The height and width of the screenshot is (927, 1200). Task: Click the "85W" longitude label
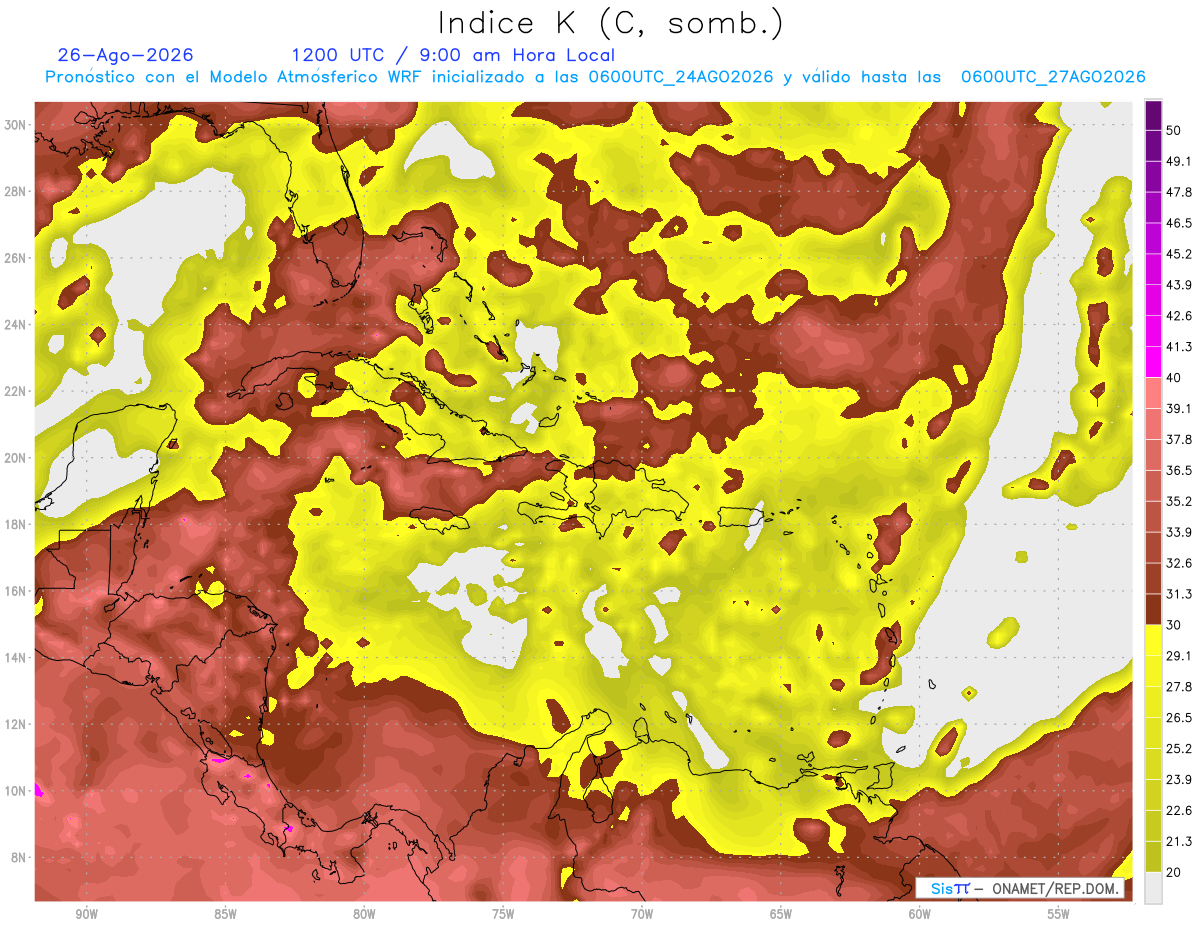225,914
